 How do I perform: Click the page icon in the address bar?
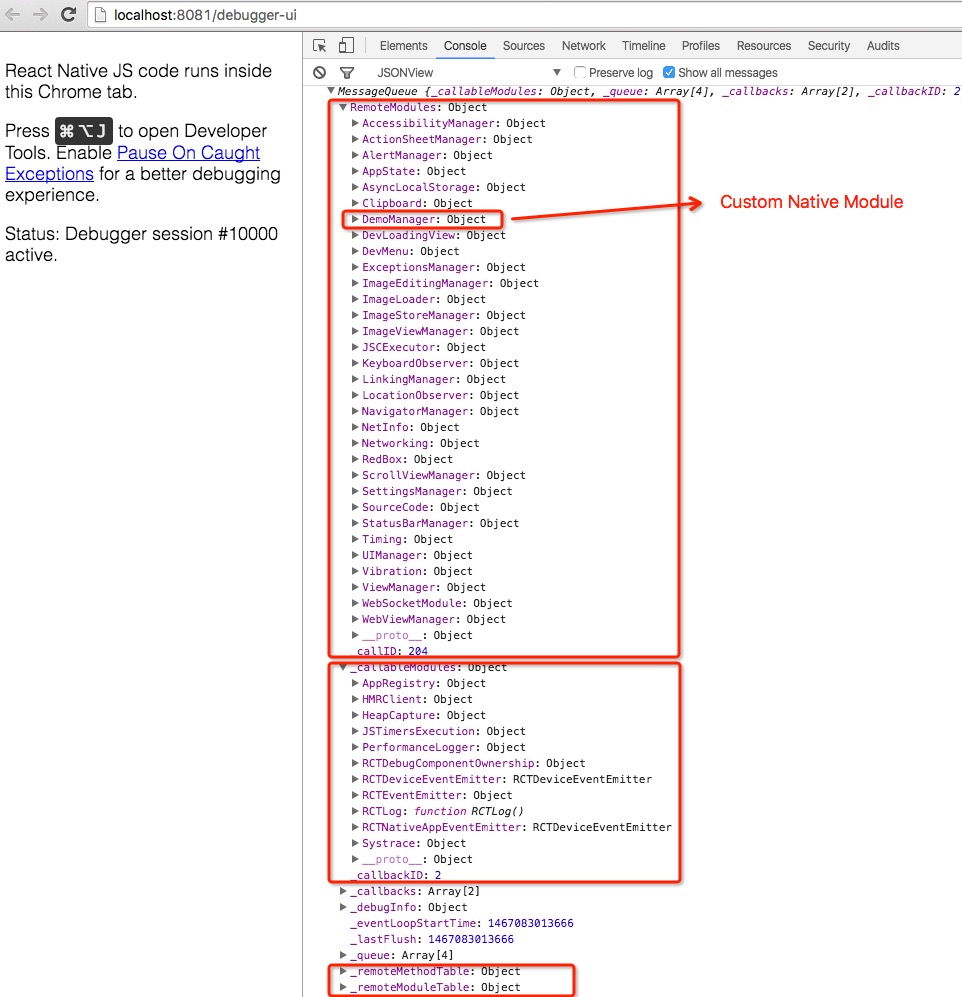pyautogui.click(x=99, y=15)
